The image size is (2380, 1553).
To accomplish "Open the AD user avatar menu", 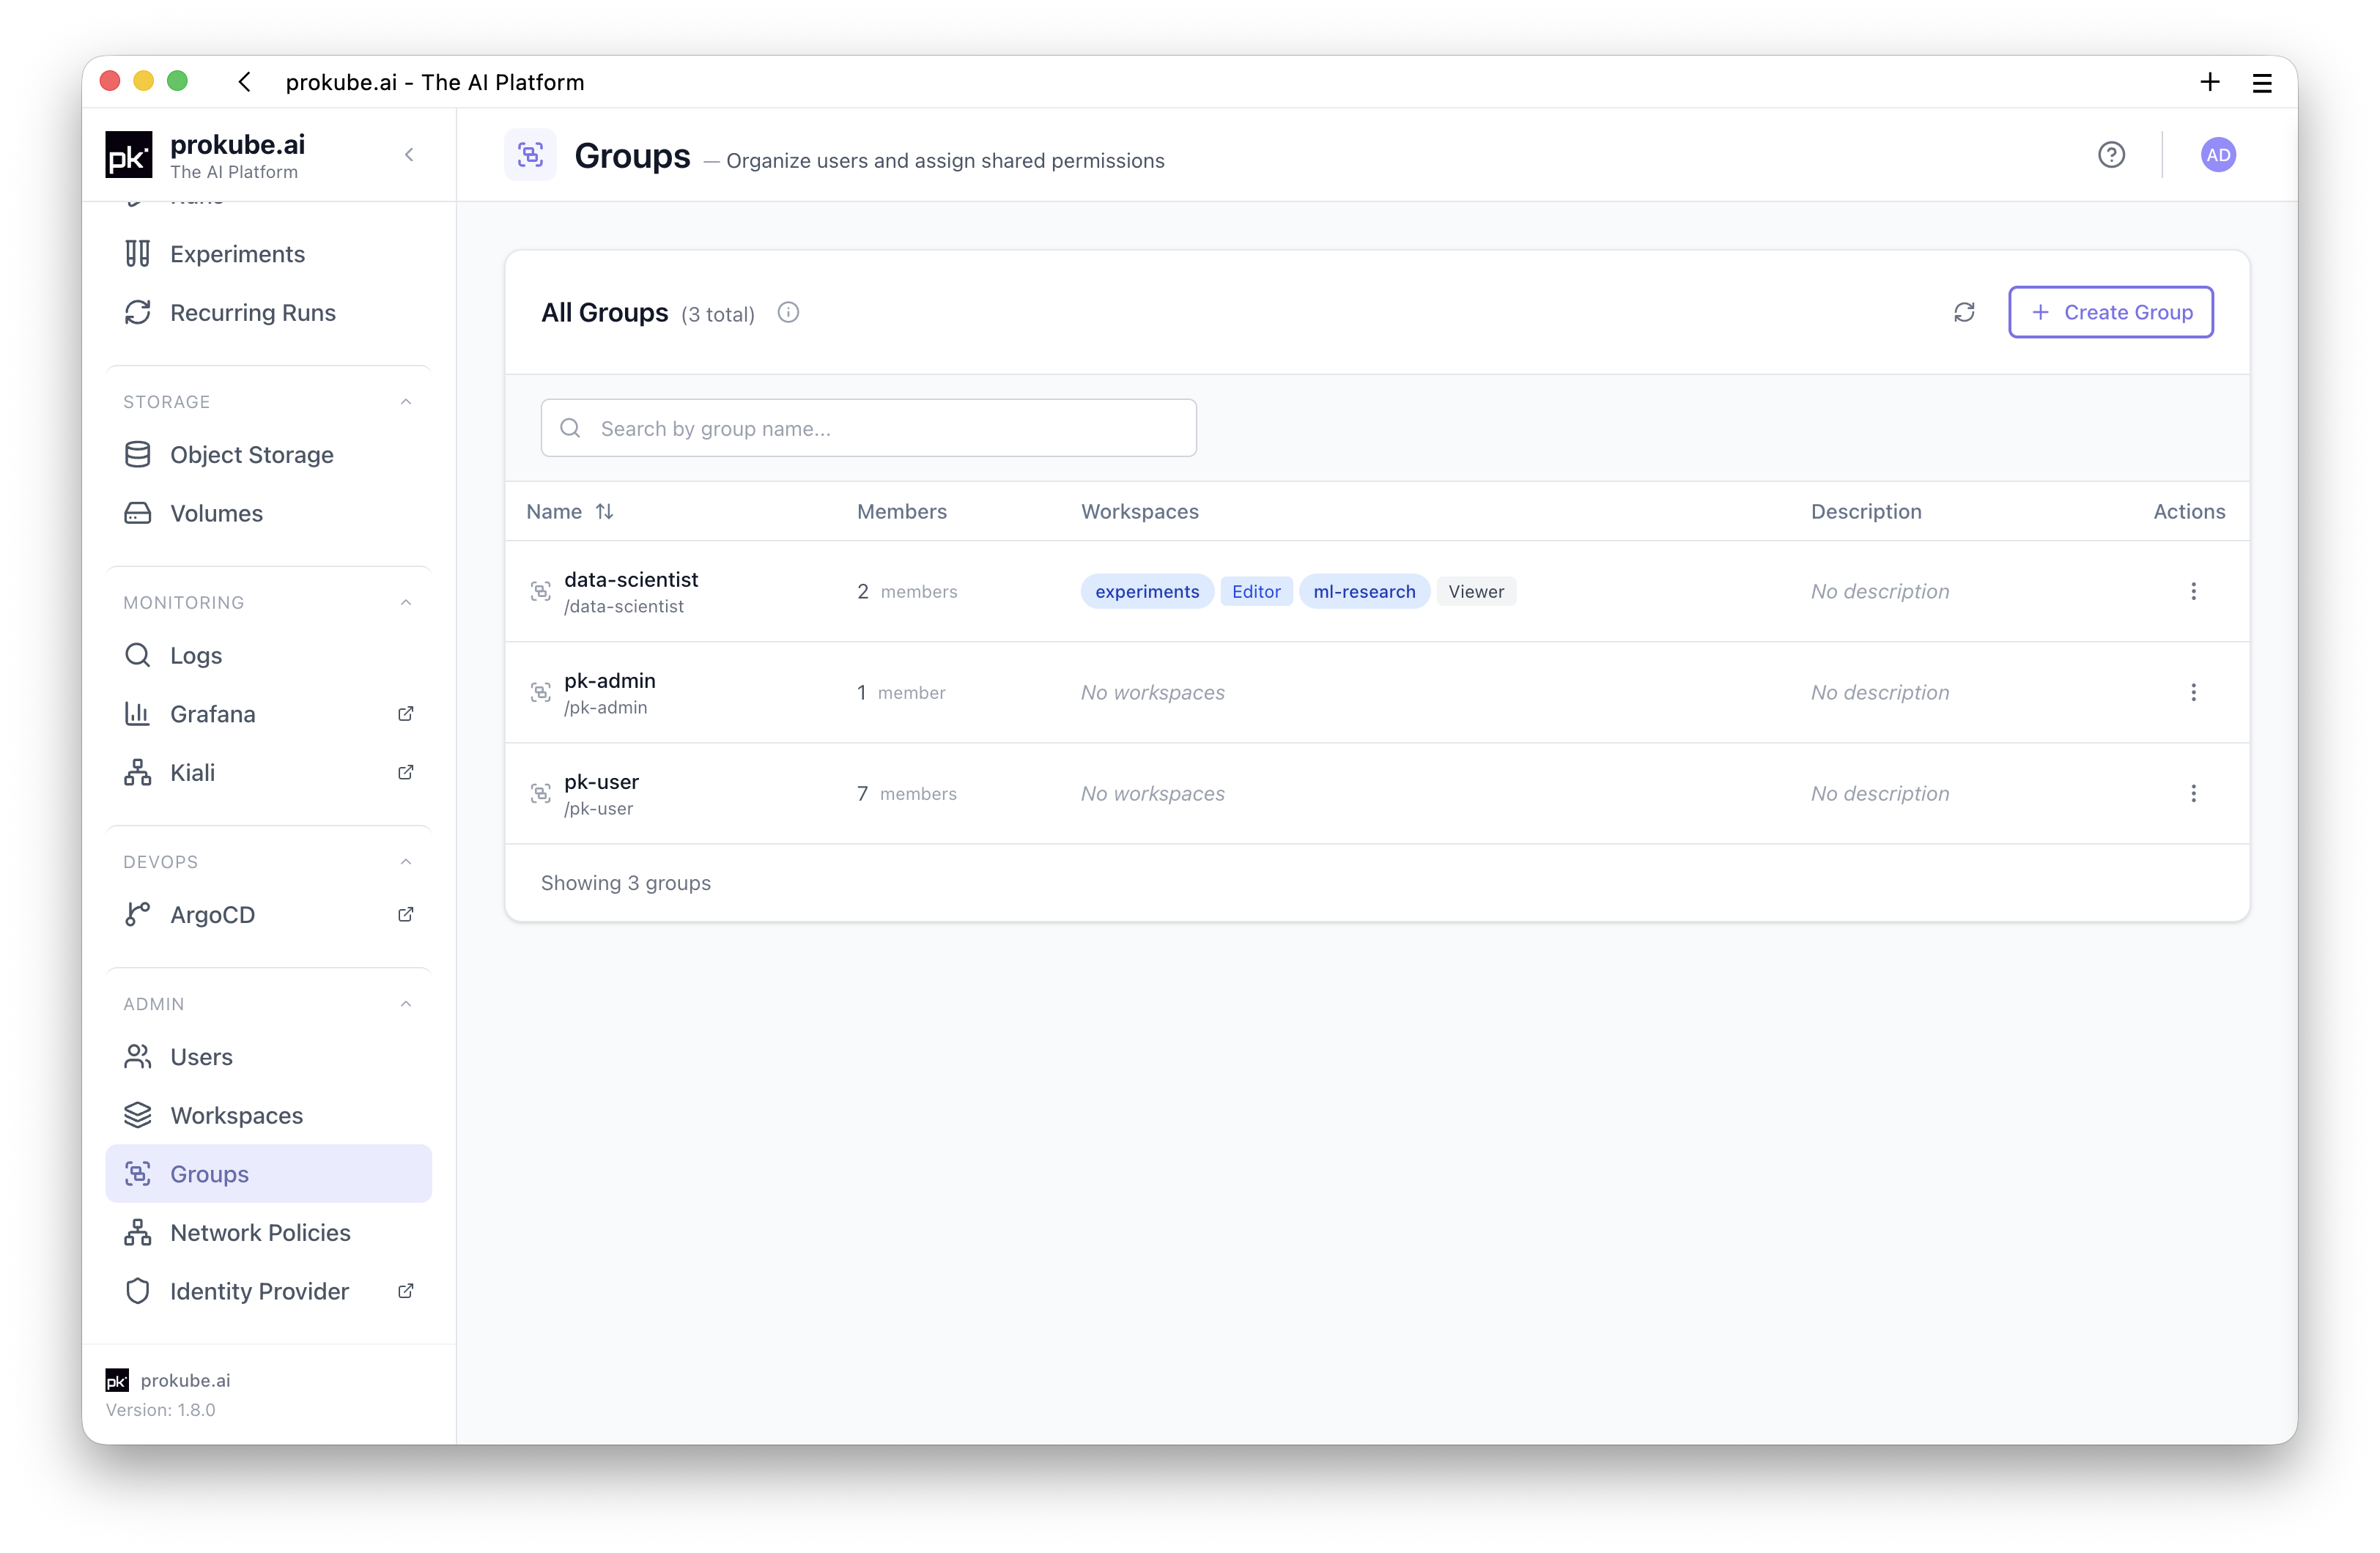I will pos(2218,155).
